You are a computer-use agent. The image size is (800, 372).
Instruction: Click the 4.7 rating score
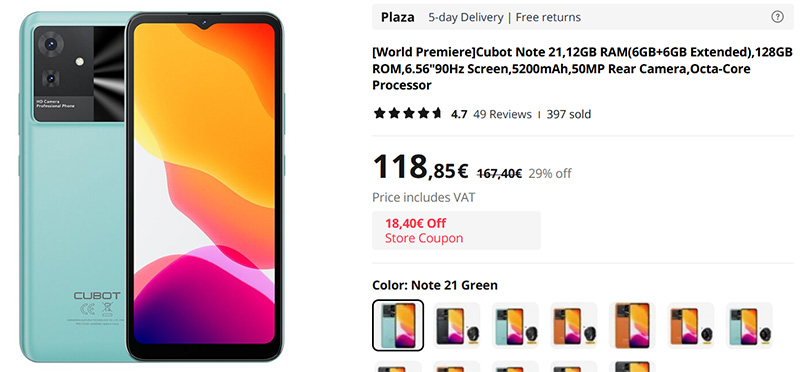[459, 114]
